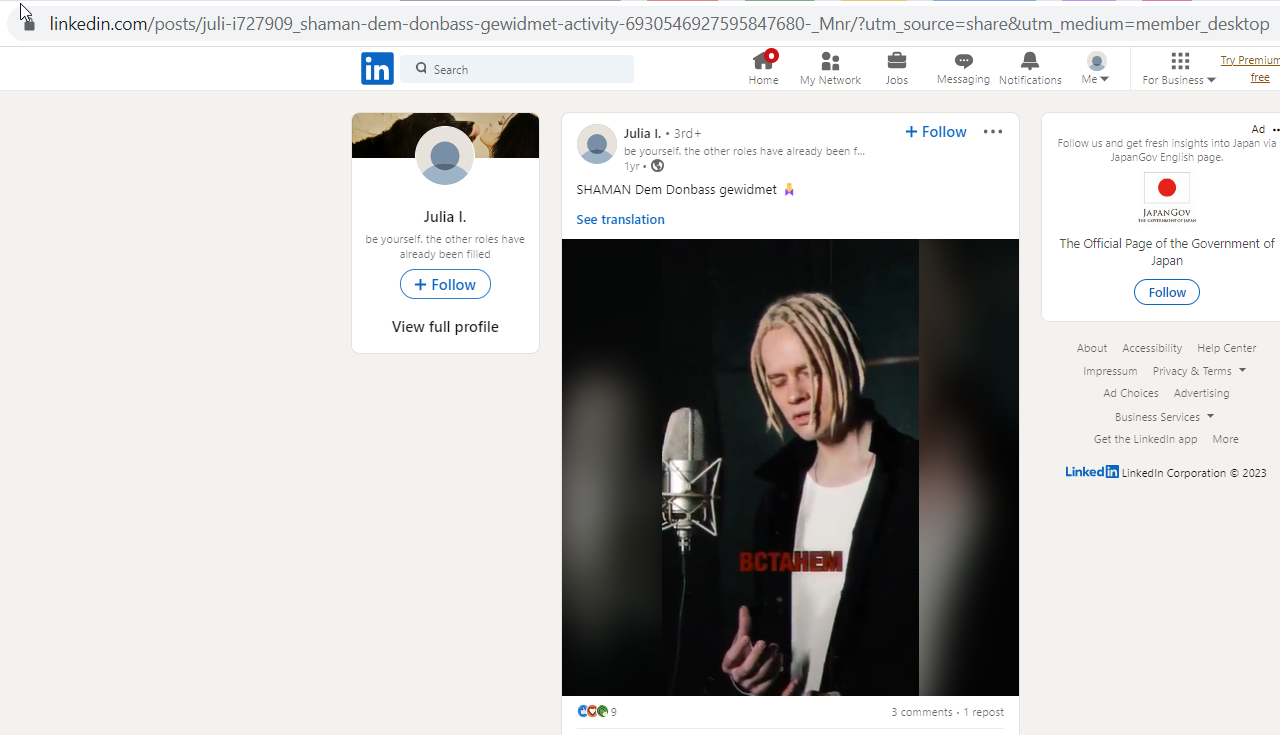This screenshot has height=735, width=1280.
Task: Open the Me profile menu
Action: pos(1096,68)
